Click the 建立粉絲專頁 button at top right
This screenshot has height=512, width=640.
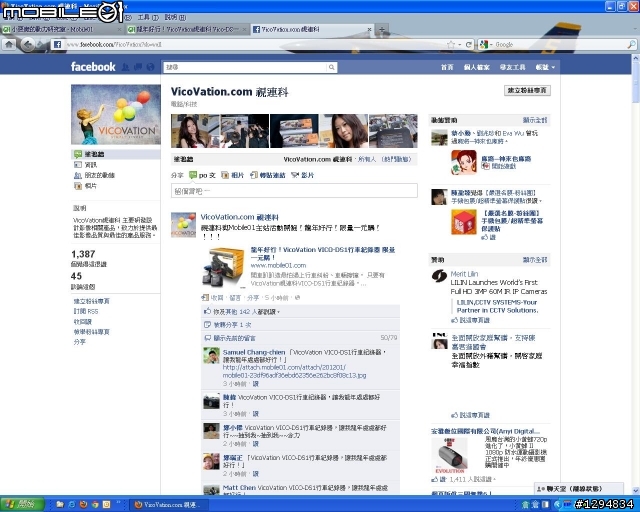coord(527,90)
